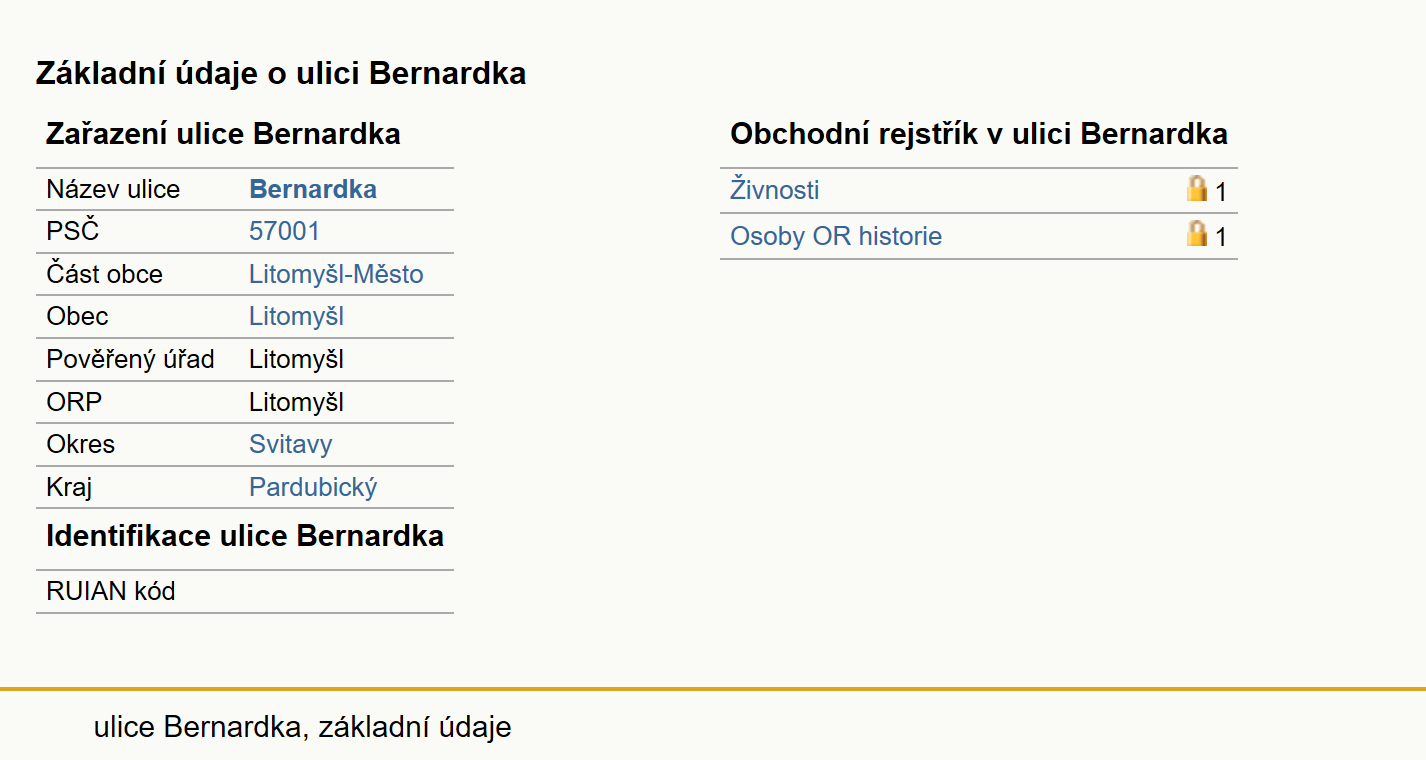1426x760 pixels.
Task: Follow the 57001 postal code link
Action: [x=285, y=231]
